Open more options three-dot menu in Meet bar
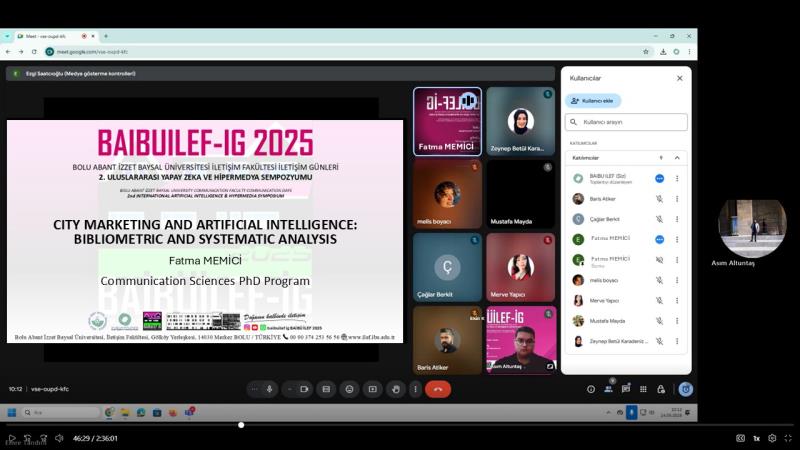 point(415,389)
